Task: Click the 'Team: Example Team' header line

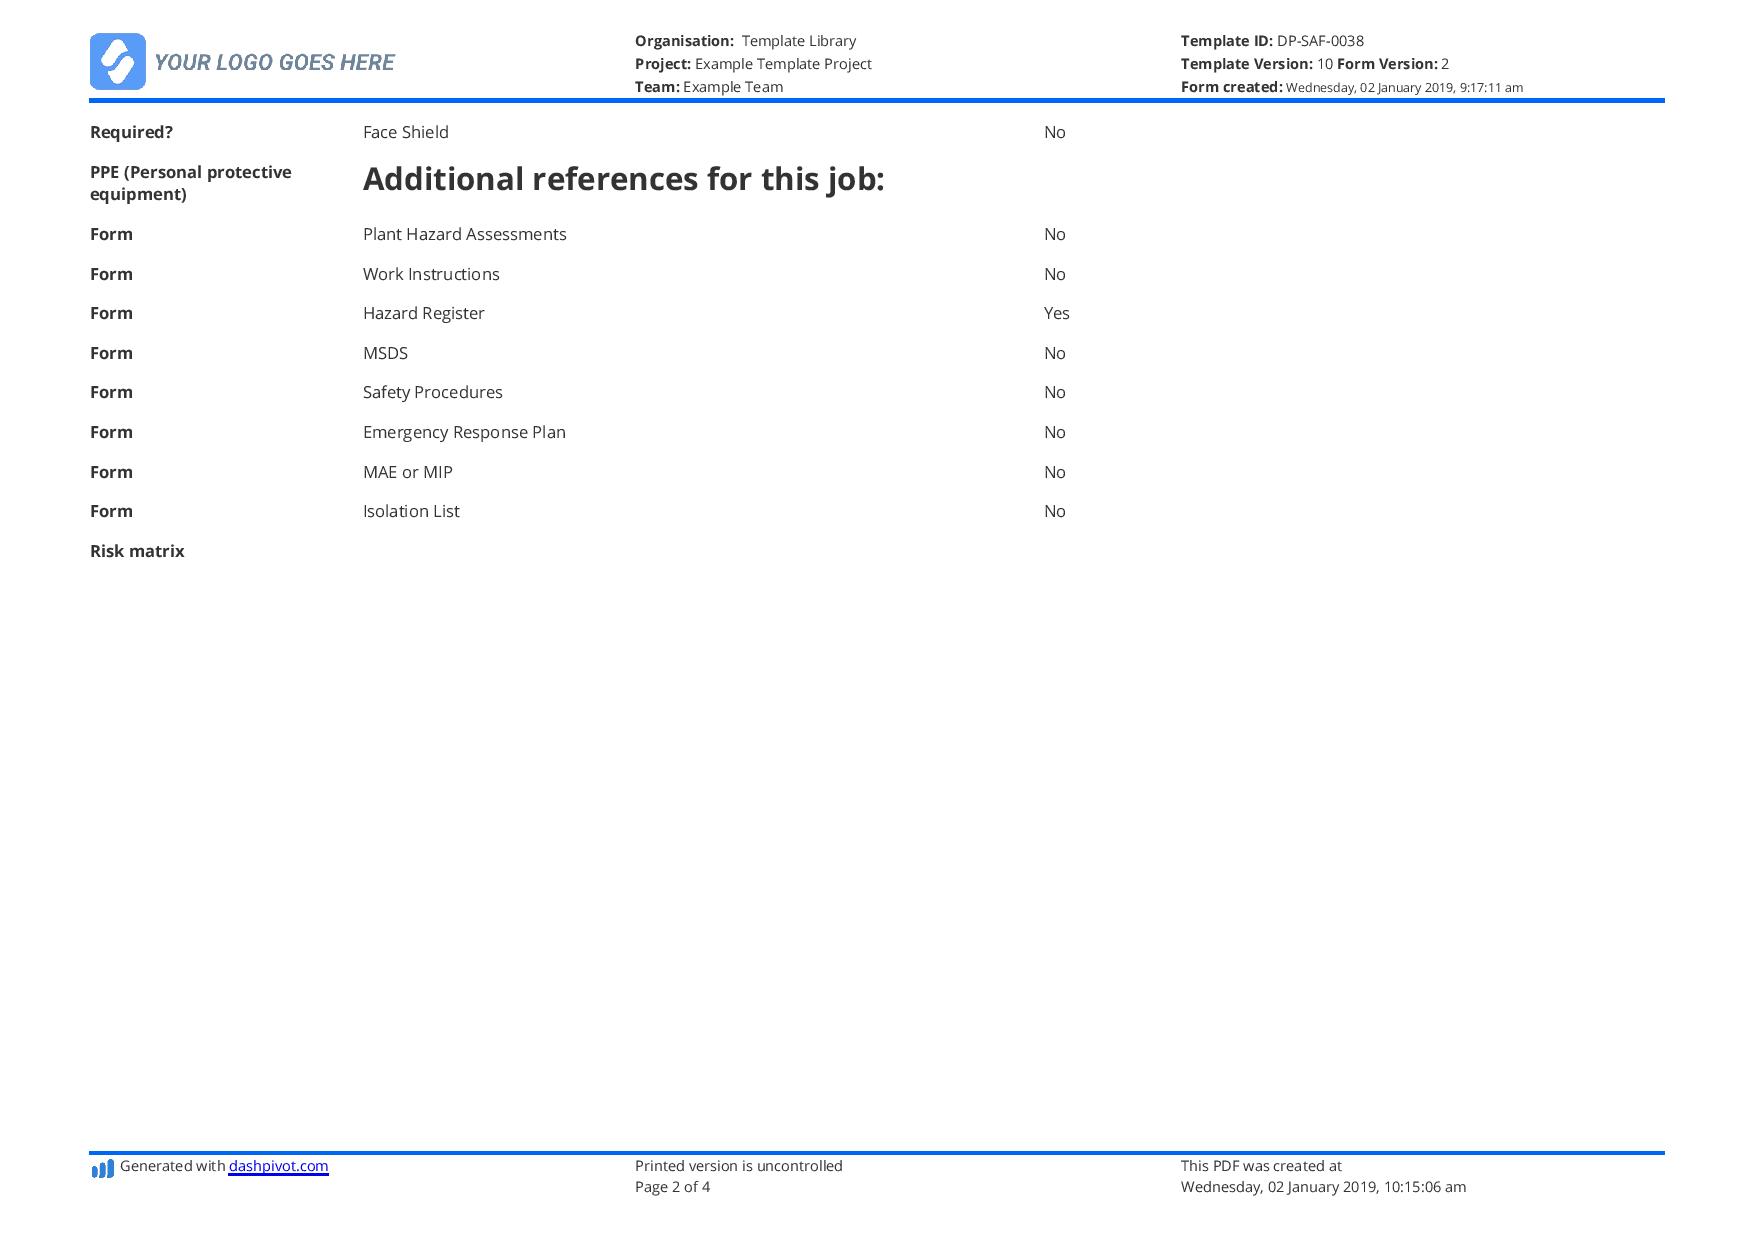Action: click(709, 87)
